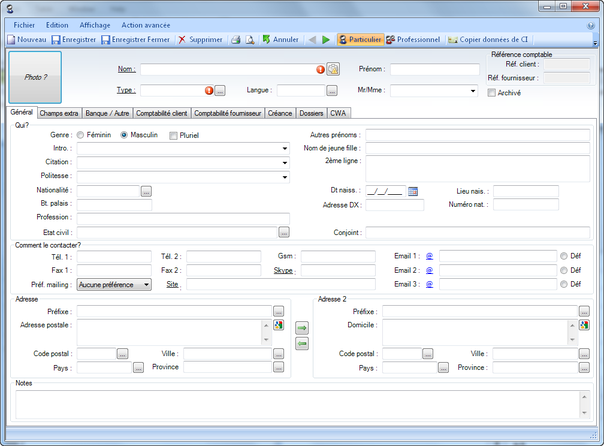Open calendar picker for Dt naiss.
This screenshot has height=446, width=604.
tap(413, 190)
